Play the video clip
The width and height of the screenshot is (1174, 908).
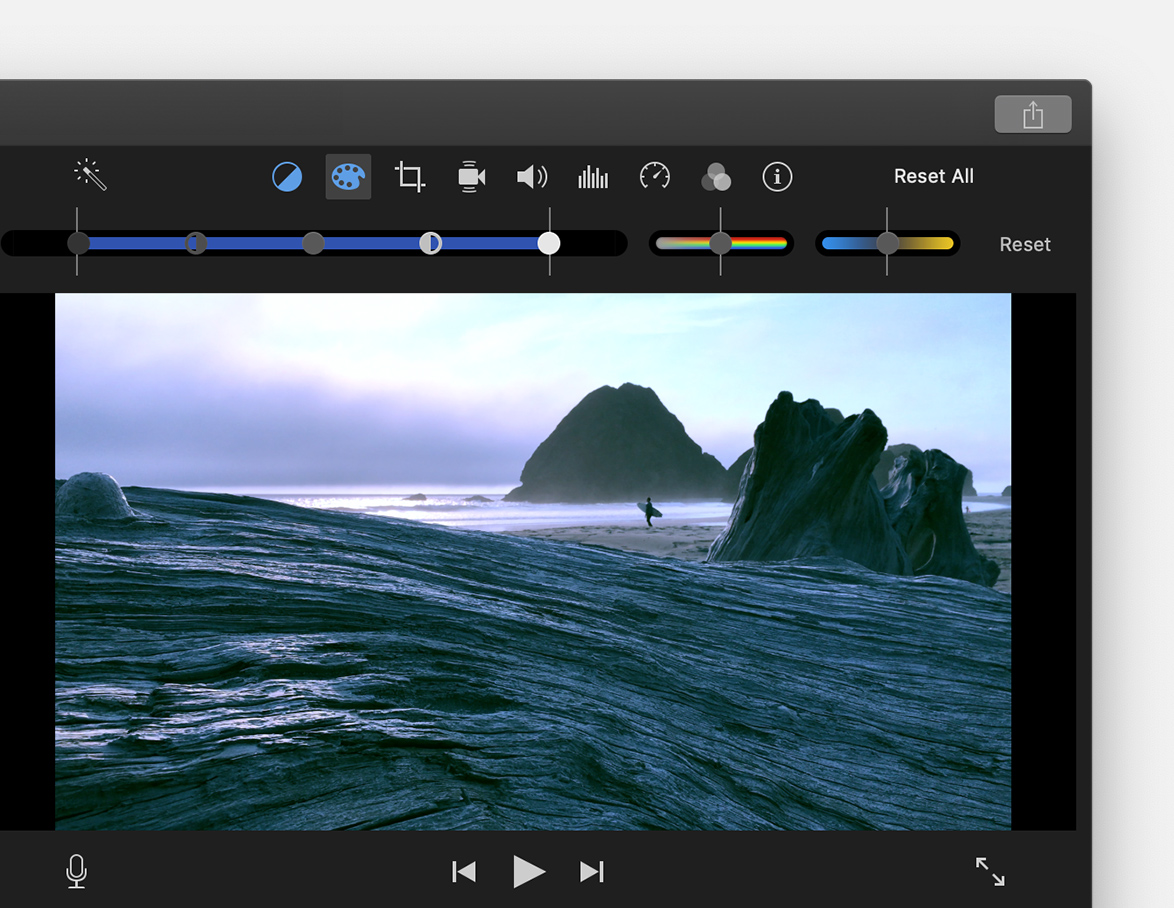pyautogui.click(x=529, y=872)
